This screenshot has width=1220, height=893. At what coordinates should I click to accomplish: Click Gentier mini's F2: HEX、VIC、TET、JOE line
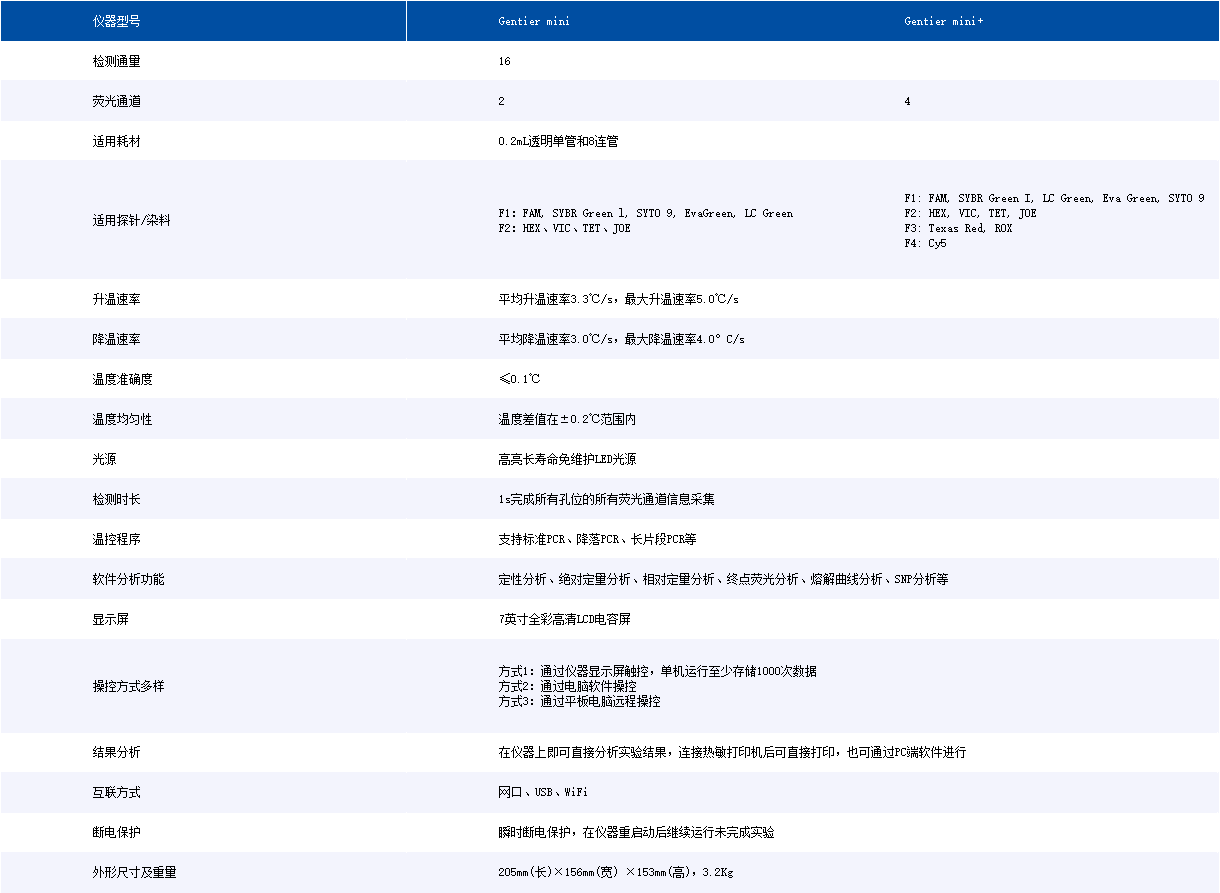coord(564,228)
